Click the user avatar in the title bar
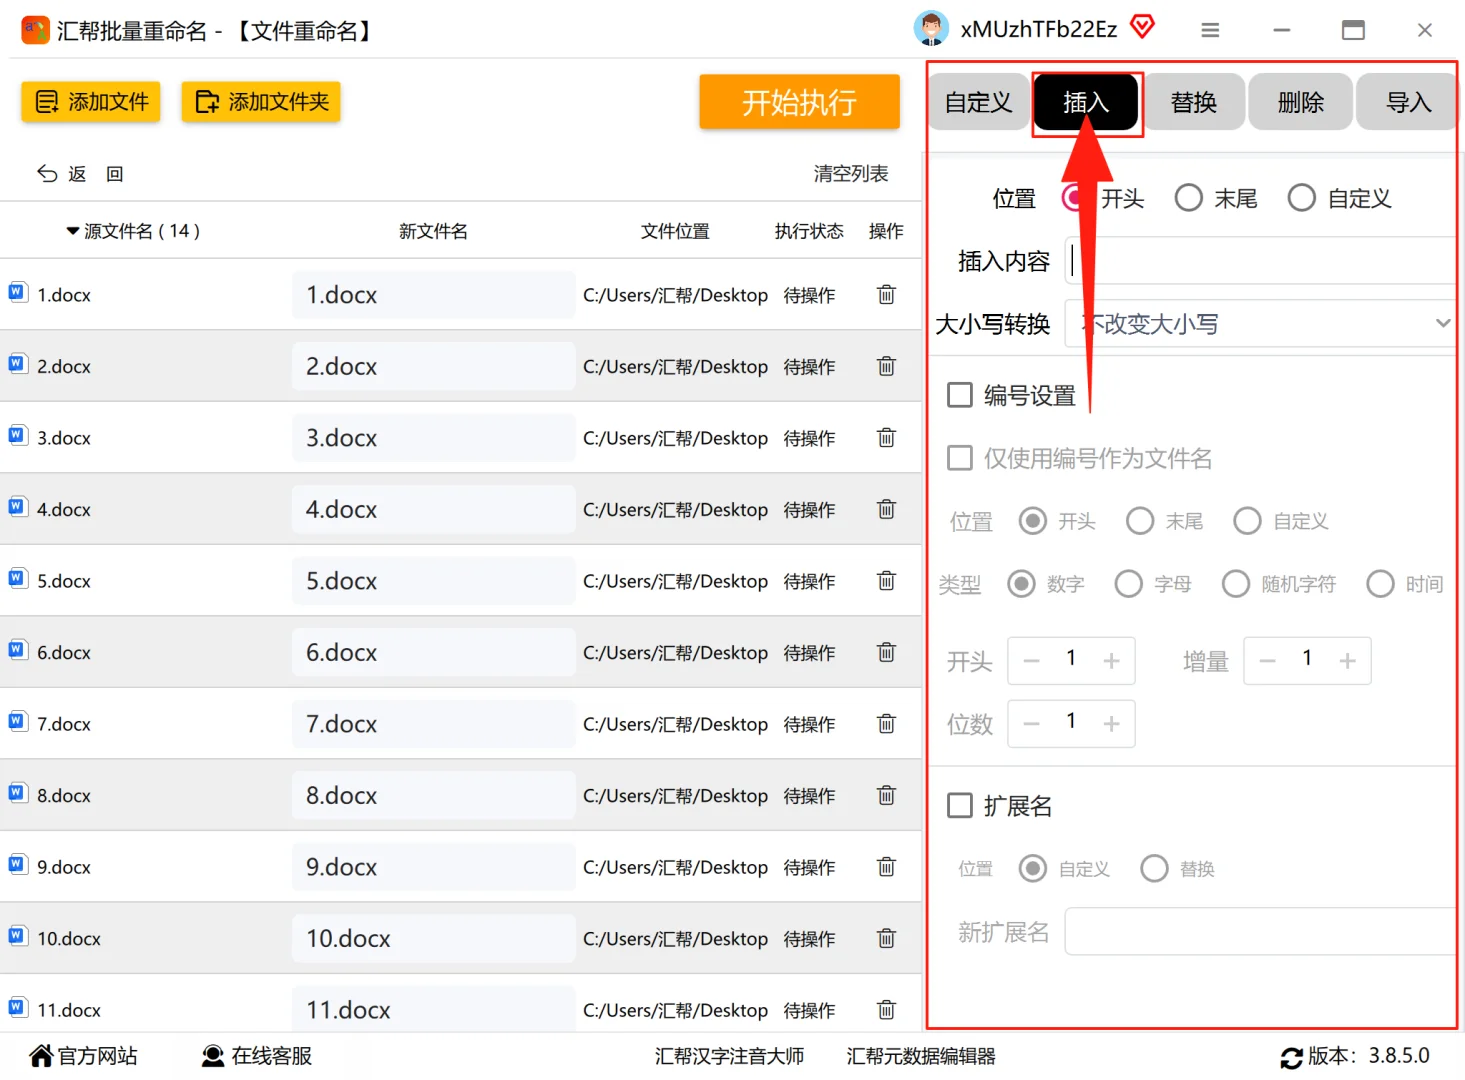Viewport: 1465px width, 1080px height. (930, 29)
